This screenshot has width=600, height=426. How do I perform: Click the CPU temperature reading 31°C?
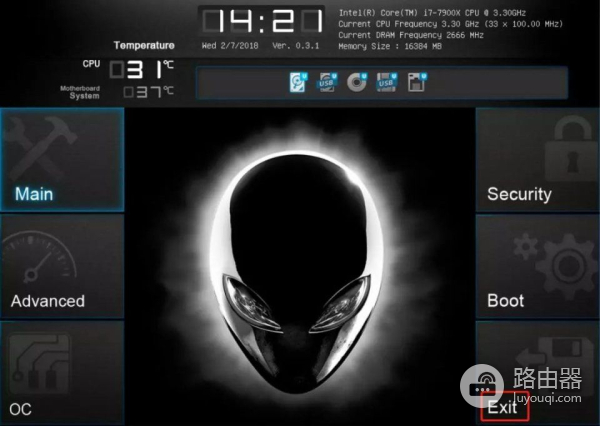point(142,69)
